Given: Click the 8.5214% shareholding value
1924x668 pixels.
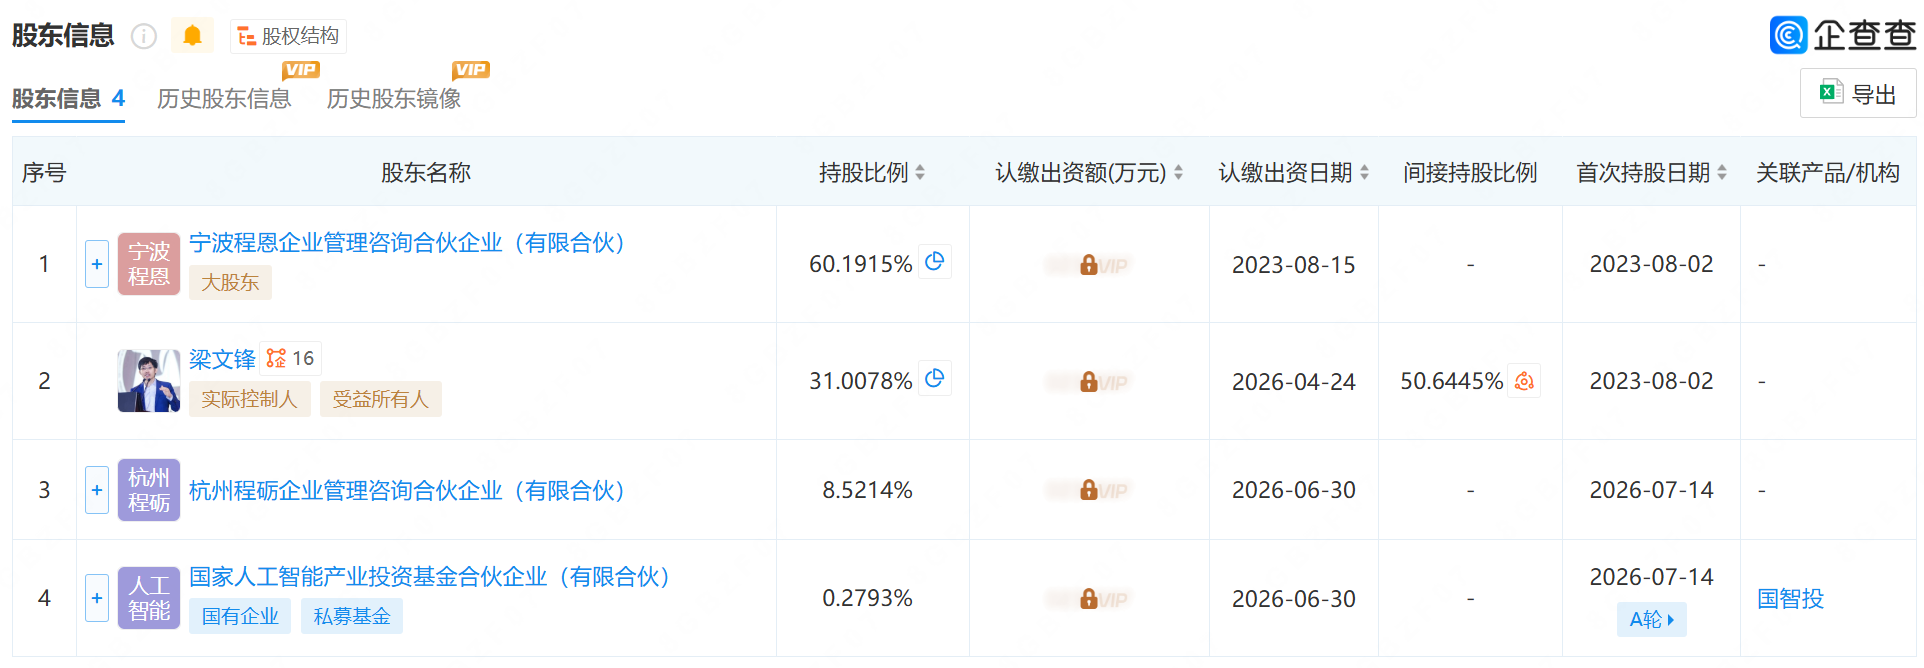Looking at the screenshot, I should pyautogui.click(x=867, y=490).
